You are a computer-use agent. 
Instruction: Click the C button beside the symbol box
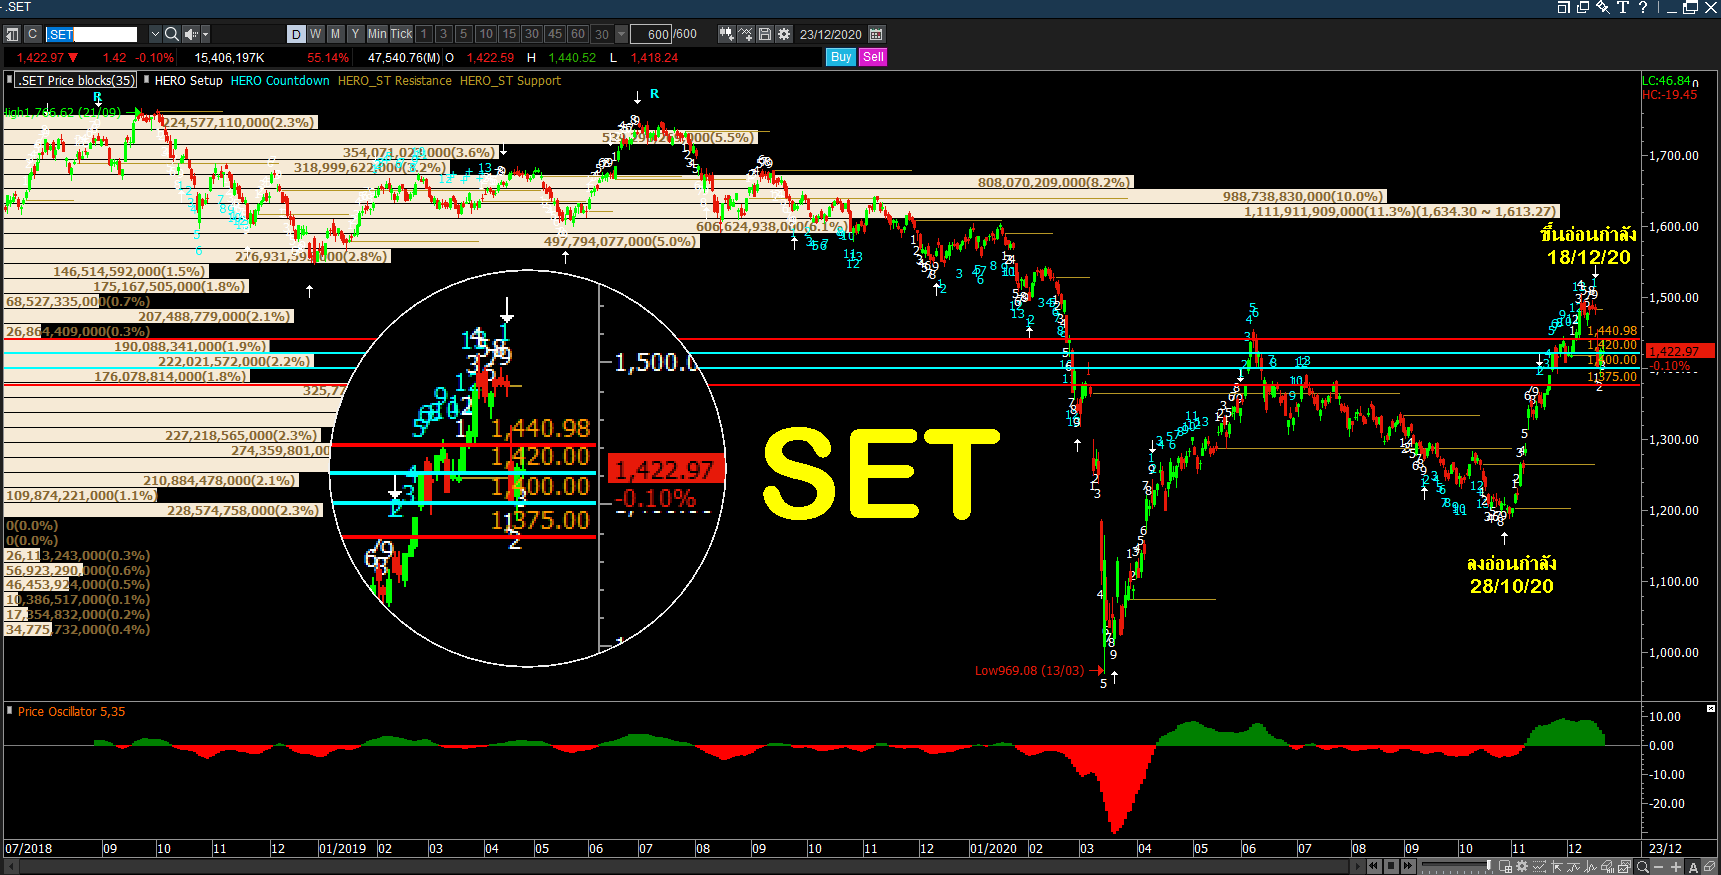coord(32,34)
